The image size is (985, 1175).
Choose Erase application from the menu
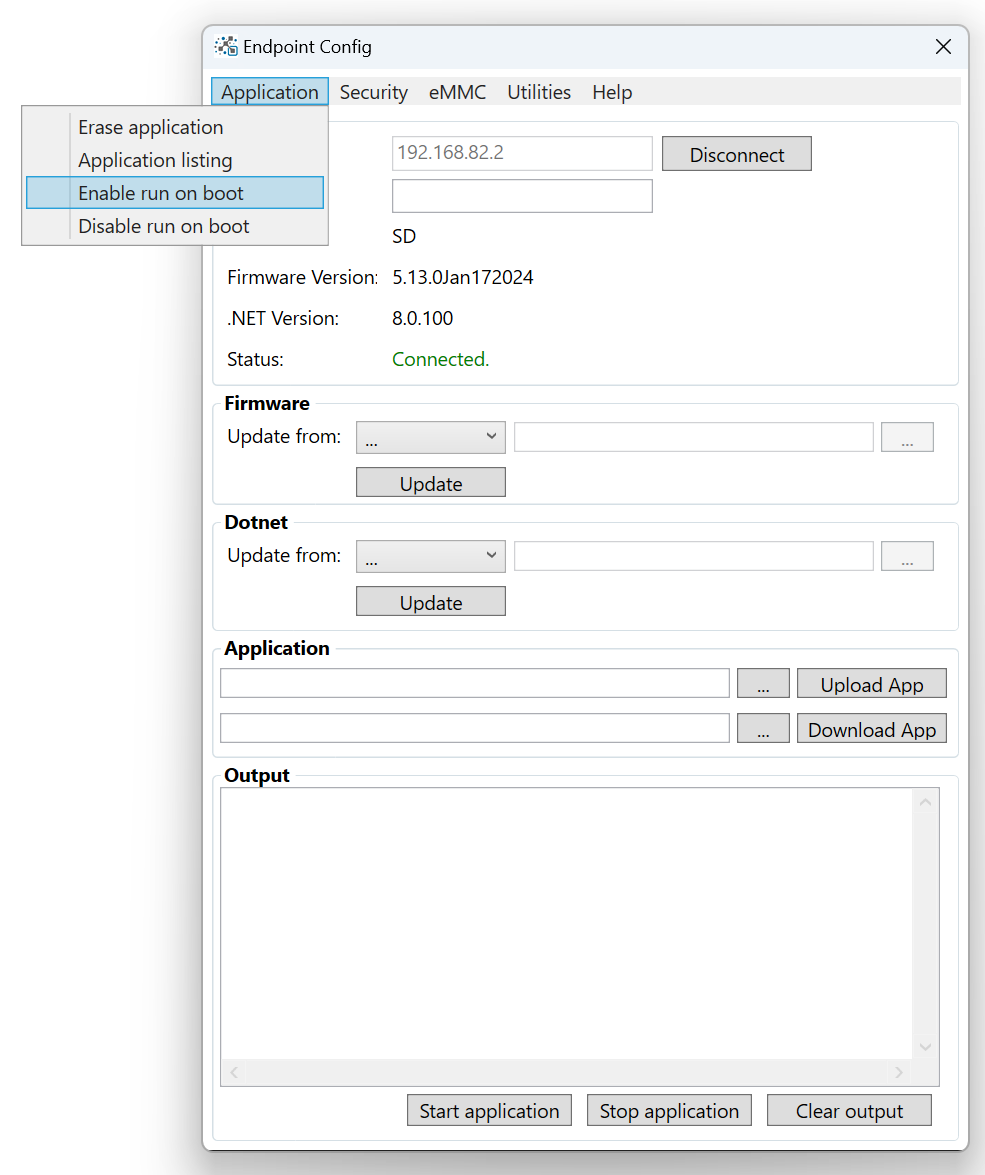click(150, 127)
